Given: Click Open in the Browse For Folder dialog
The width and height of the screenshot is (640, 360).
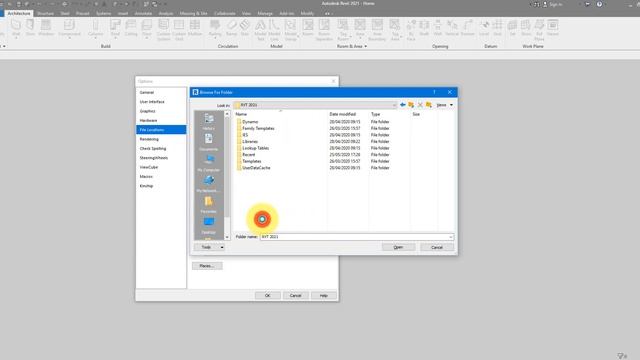Looking at the screenshot, I should point(398,247).
